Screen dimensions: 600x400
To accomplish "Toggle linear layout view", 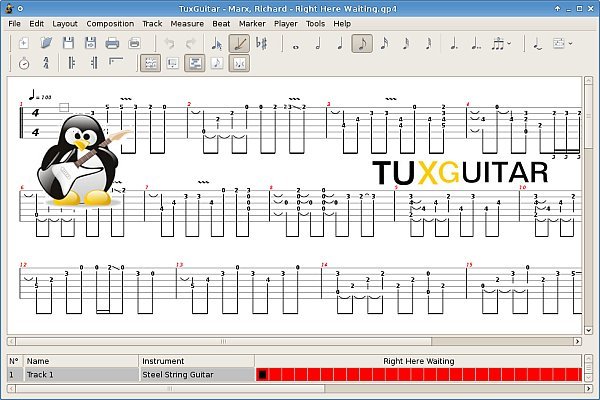I will point(173,63).
